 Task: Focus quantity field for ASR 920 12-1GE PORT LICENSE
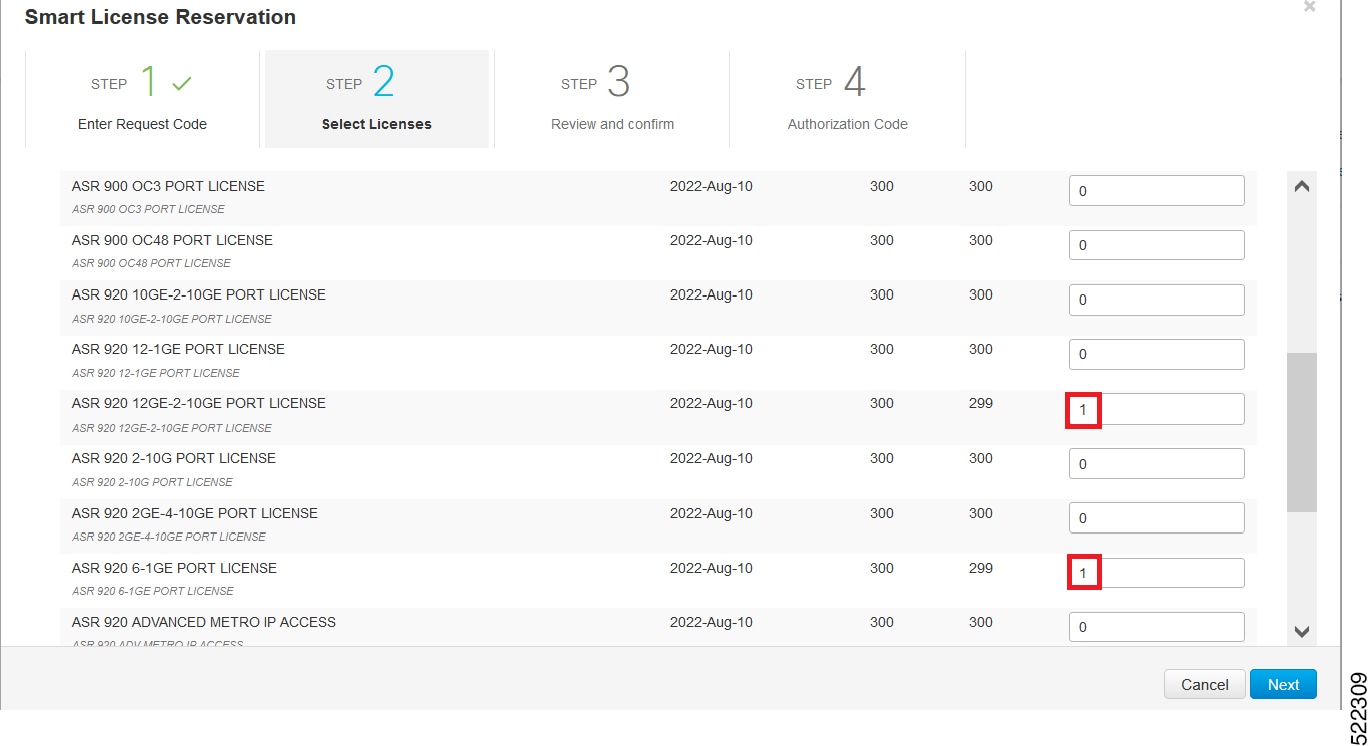[x=1156, y=354]
